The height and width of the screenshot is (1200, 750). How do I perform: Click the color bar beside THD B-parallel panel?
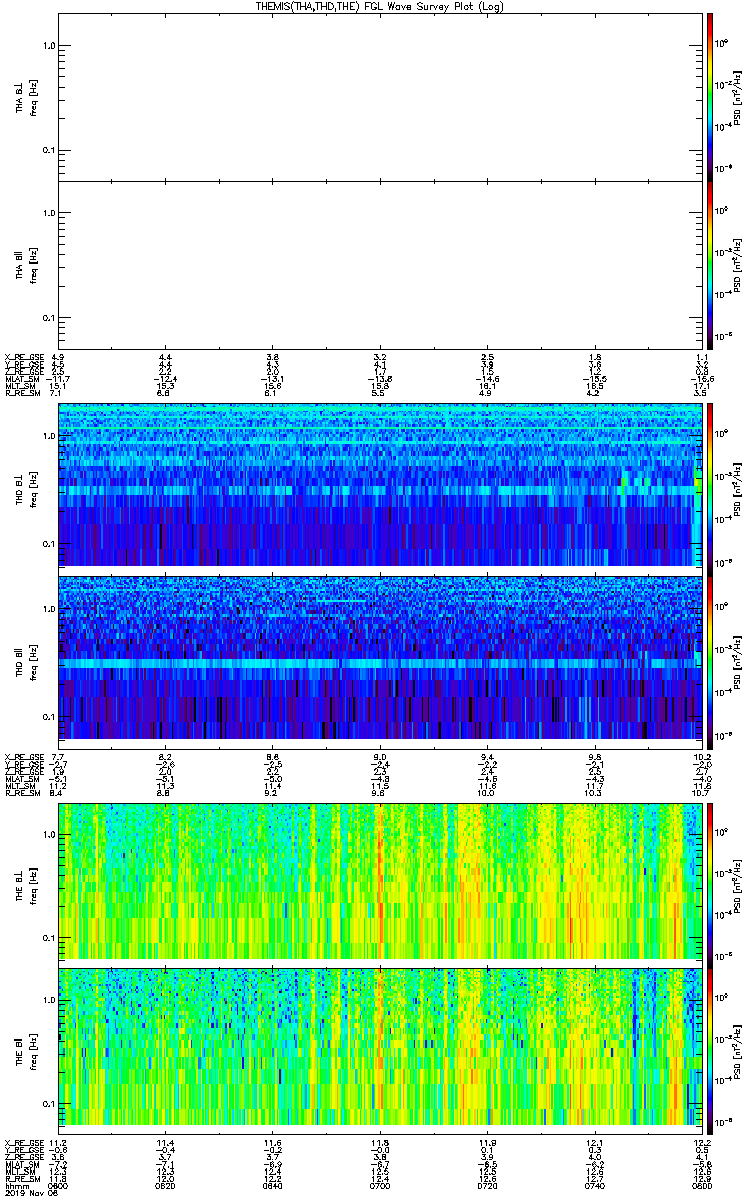coord(710,657)
